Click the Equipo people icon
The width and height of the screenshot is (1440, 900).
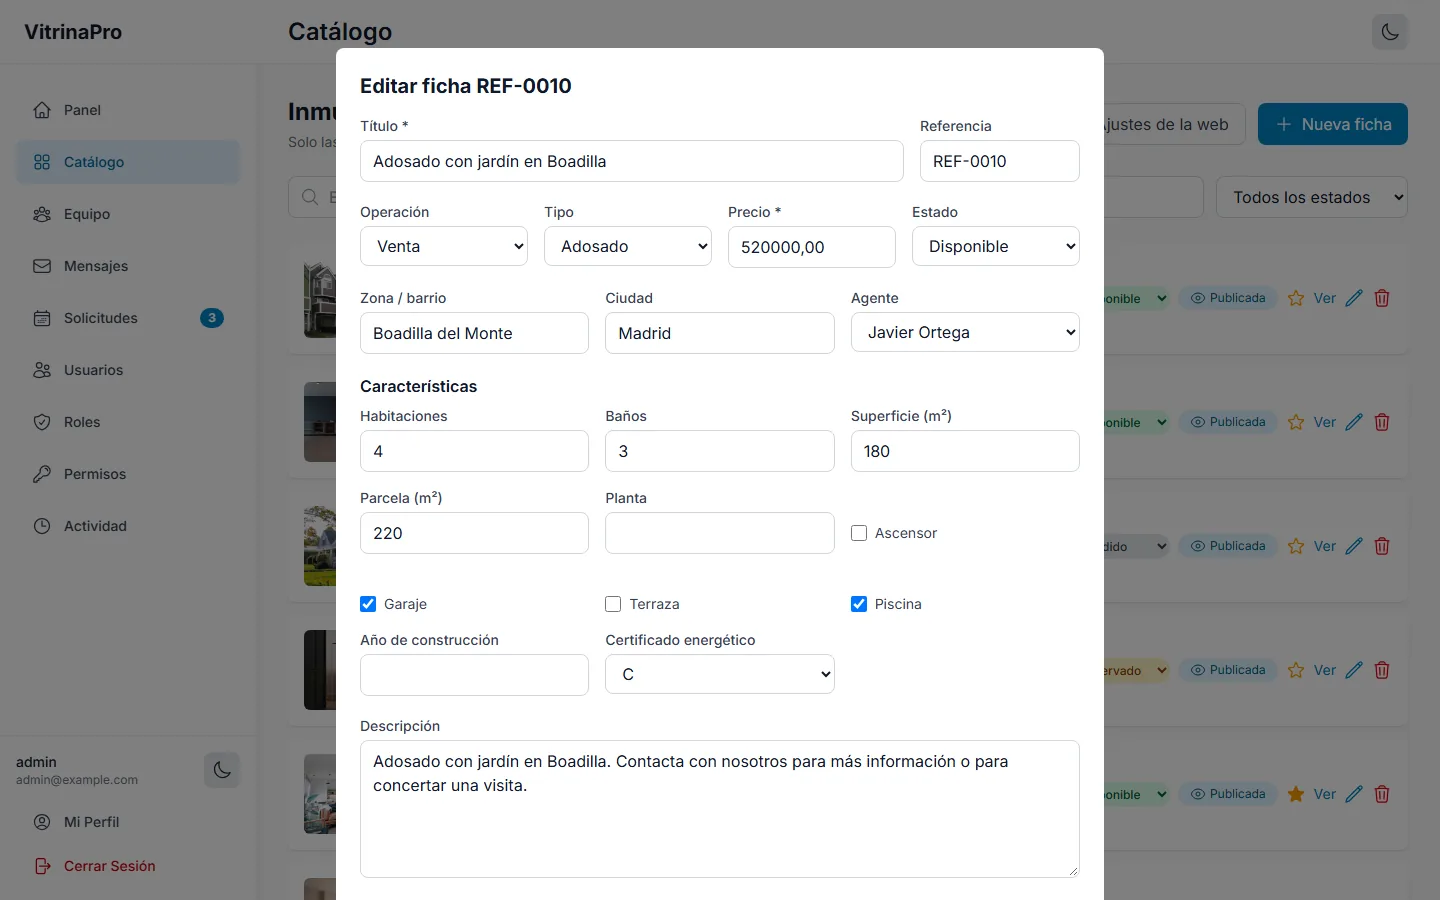(x=42, y=214)
